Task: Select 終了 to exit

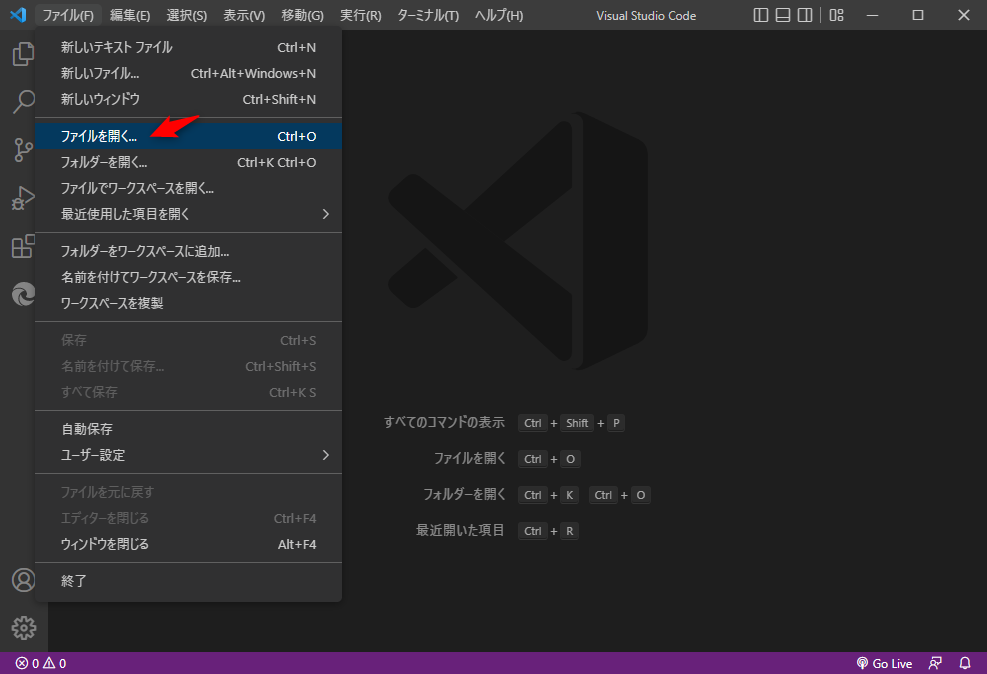Action: point(188,580)
